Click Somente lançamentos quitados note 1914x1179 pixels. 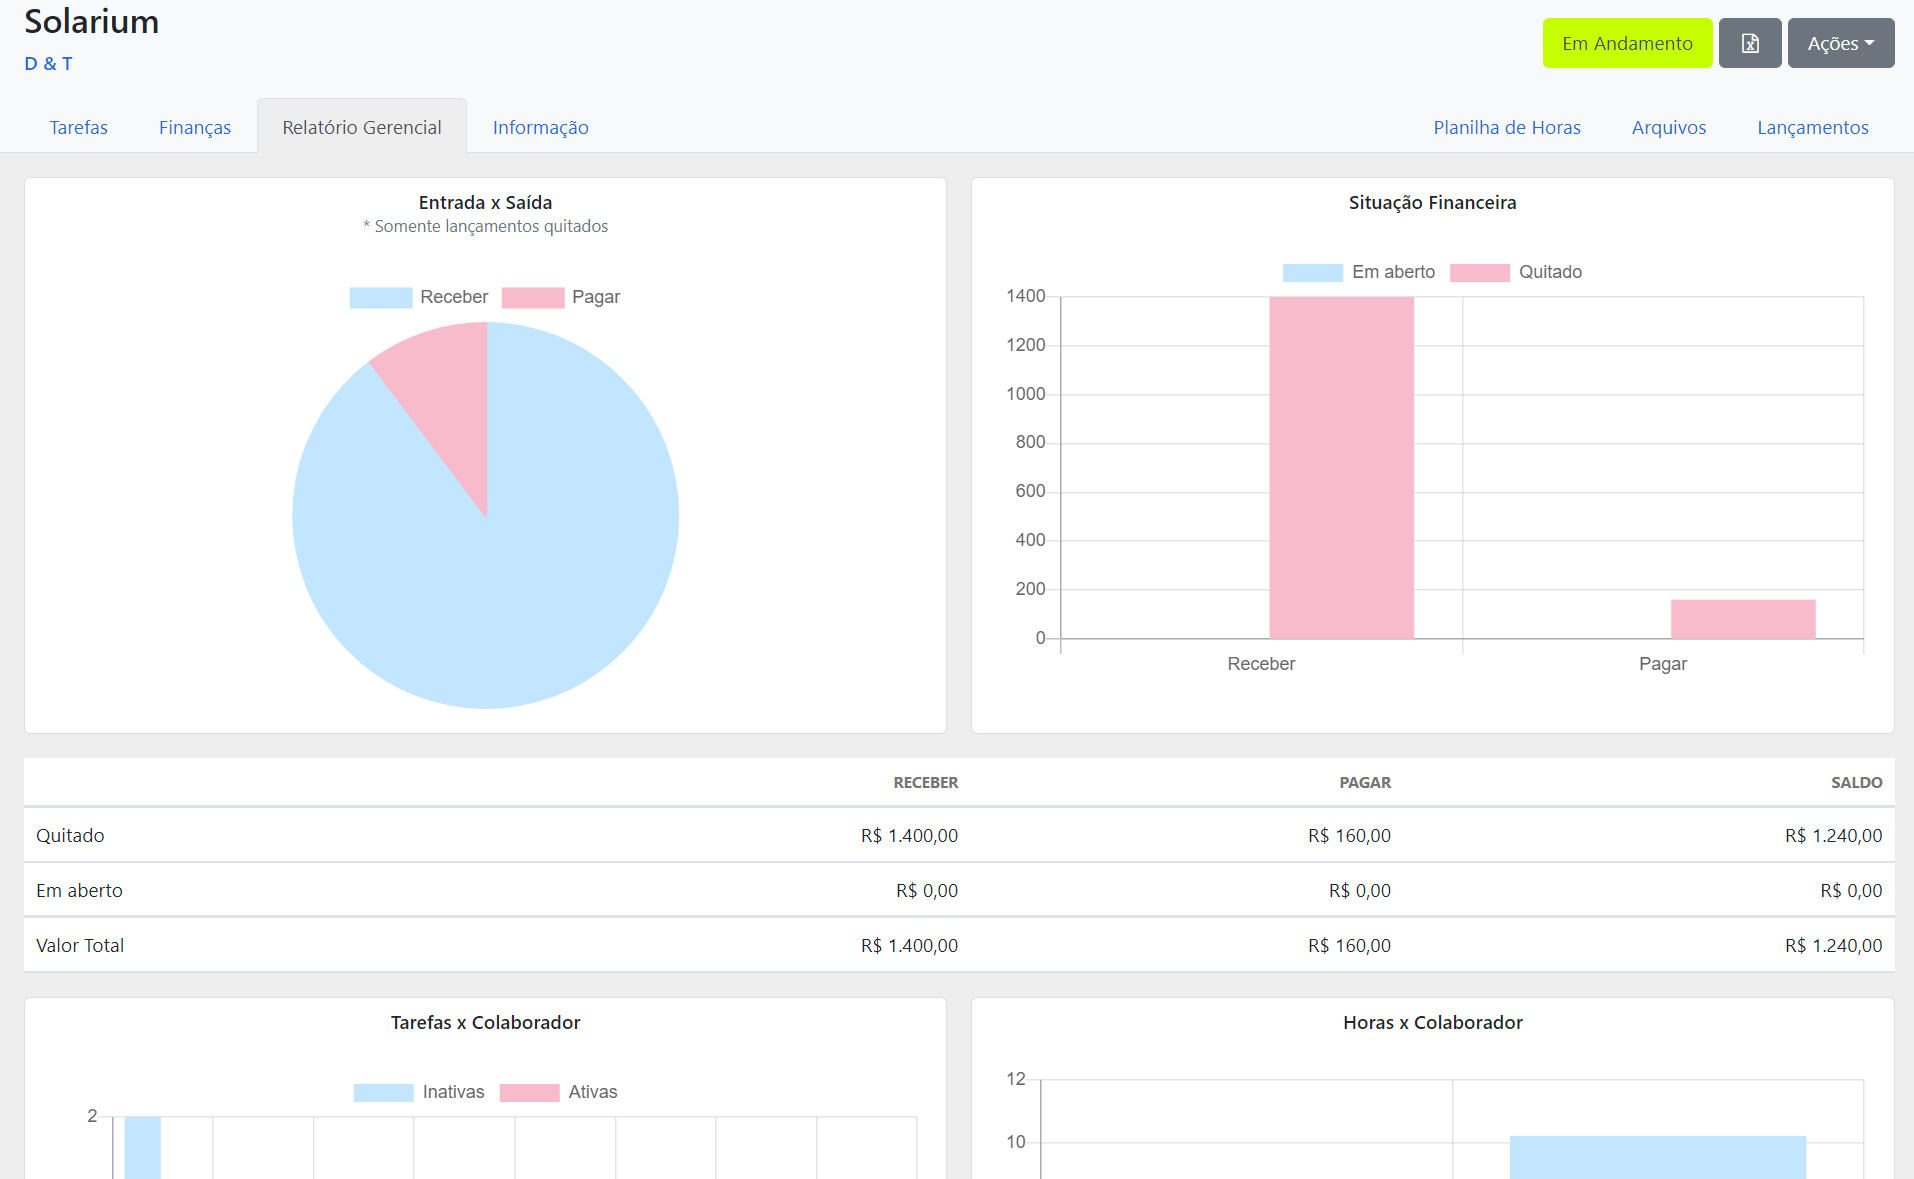485,226
